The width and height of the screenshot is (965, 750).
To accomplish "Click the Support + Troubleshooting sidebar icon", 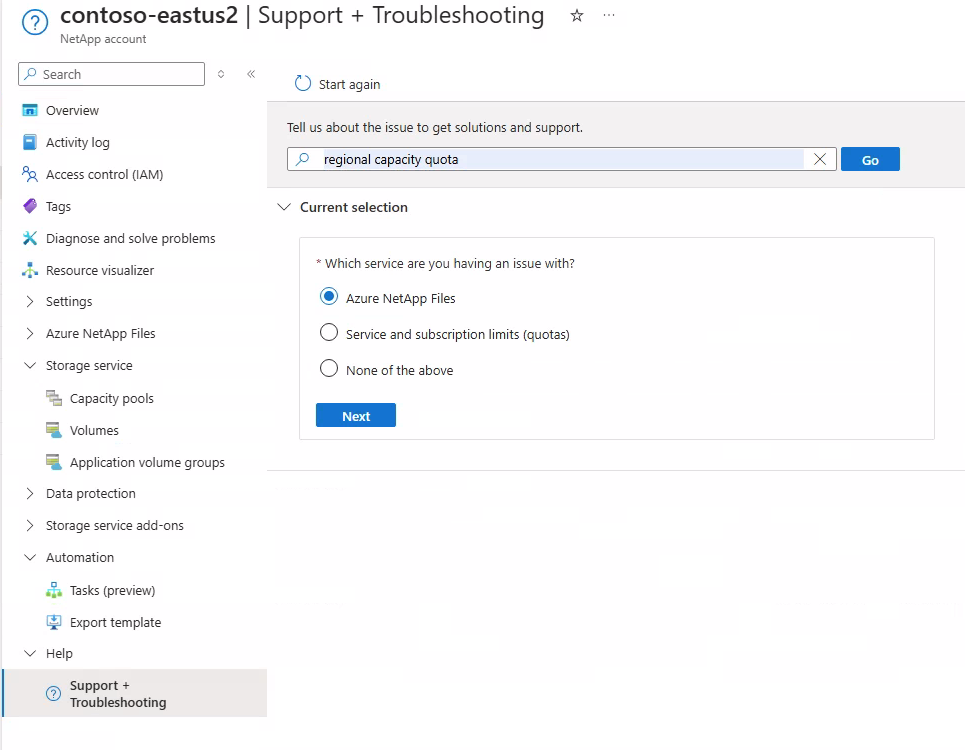I will point(54,693).
